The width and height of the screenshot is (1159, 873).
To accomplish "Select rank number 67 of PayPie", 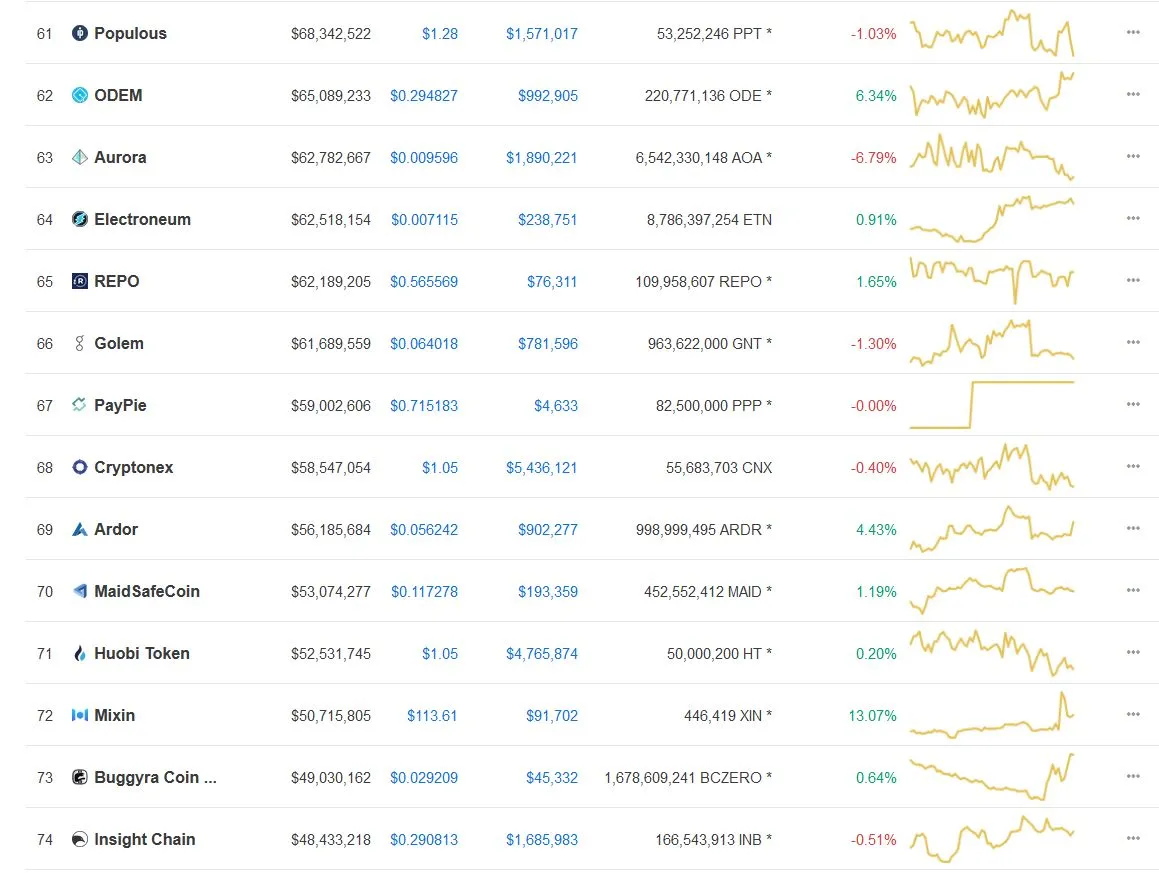I will coord(45,406).
